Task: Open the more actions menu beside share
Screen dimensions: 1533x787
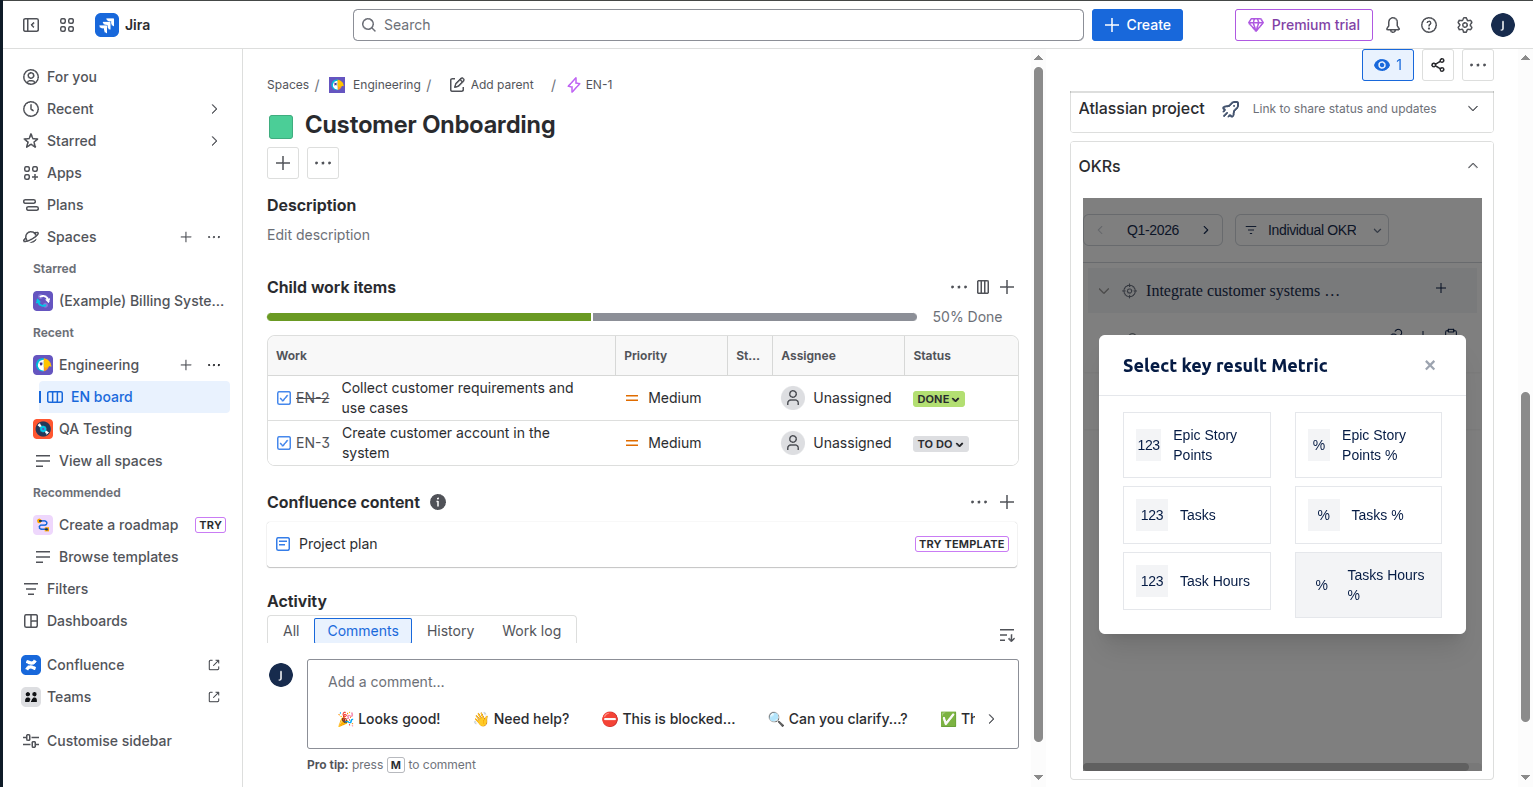Action: 1478,65
